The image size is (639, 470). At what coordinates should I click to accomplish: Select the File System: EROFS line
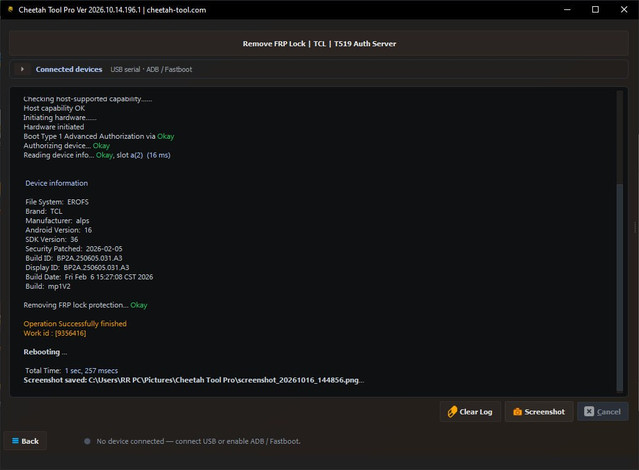click(57, 202)
